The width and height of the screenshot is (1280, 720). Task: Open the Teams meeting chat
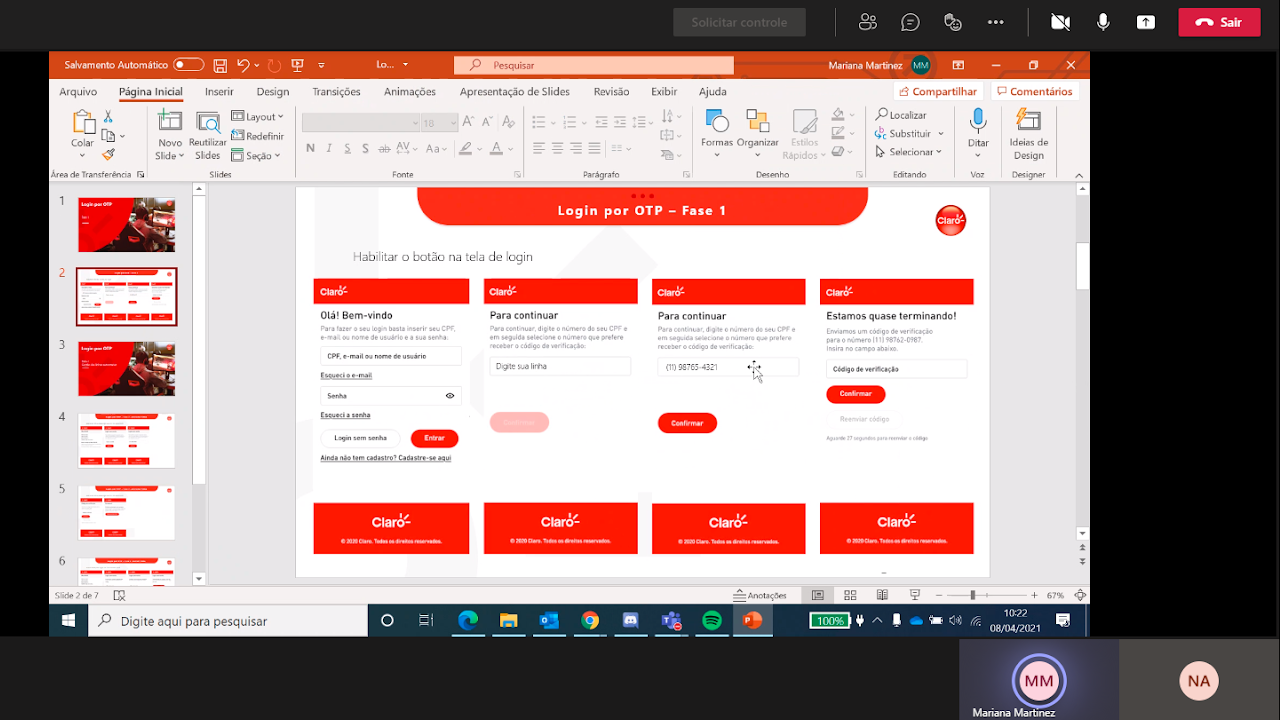tap(910, 22)
